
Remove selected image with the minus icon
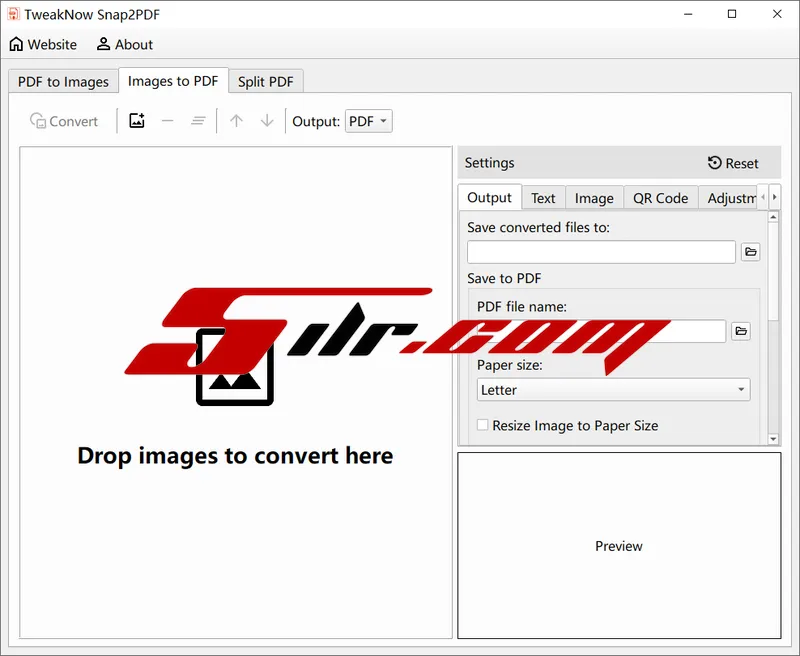167,121
